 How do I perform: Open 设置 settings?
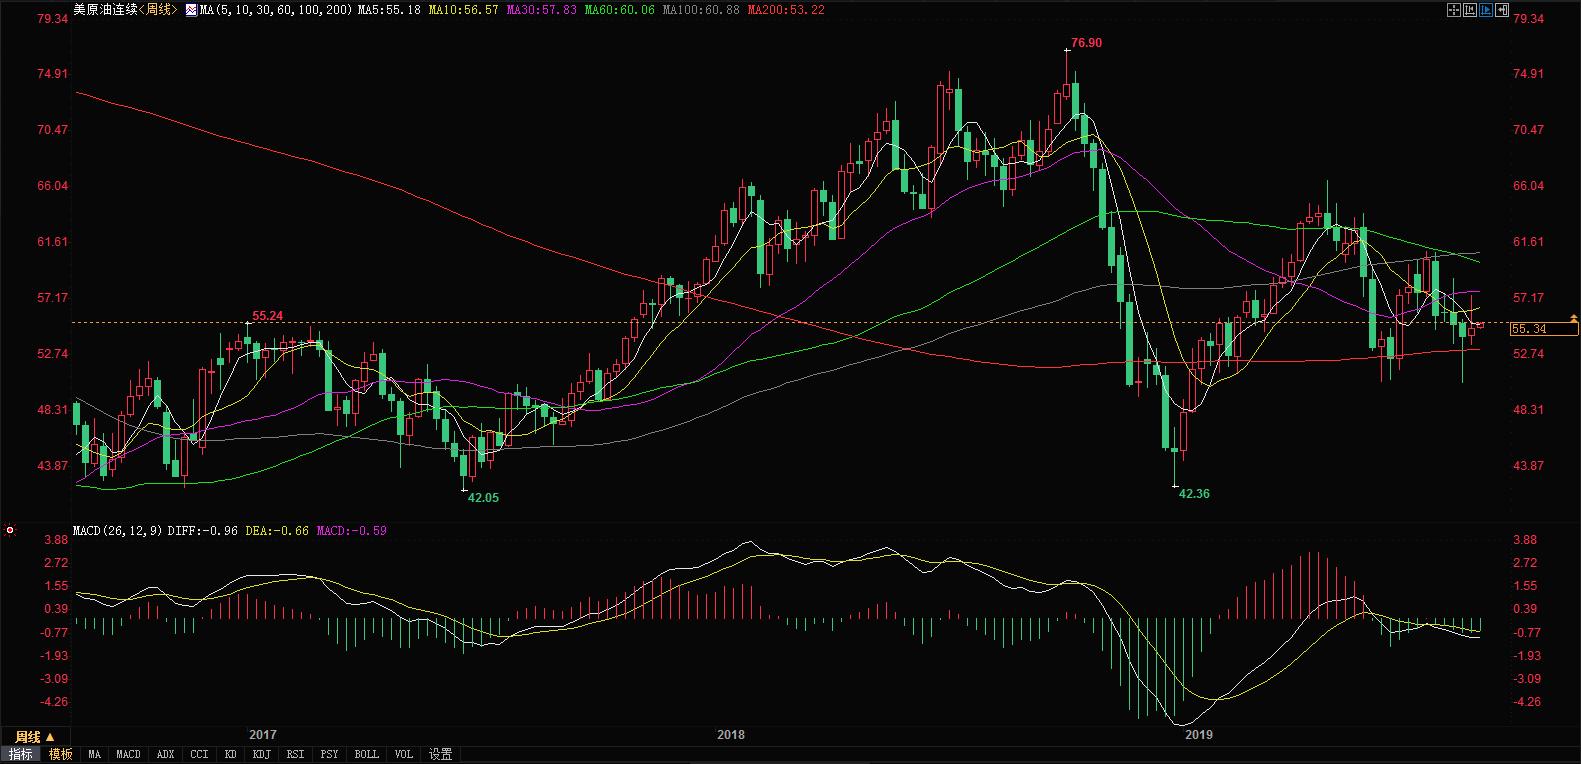(440, 754)
